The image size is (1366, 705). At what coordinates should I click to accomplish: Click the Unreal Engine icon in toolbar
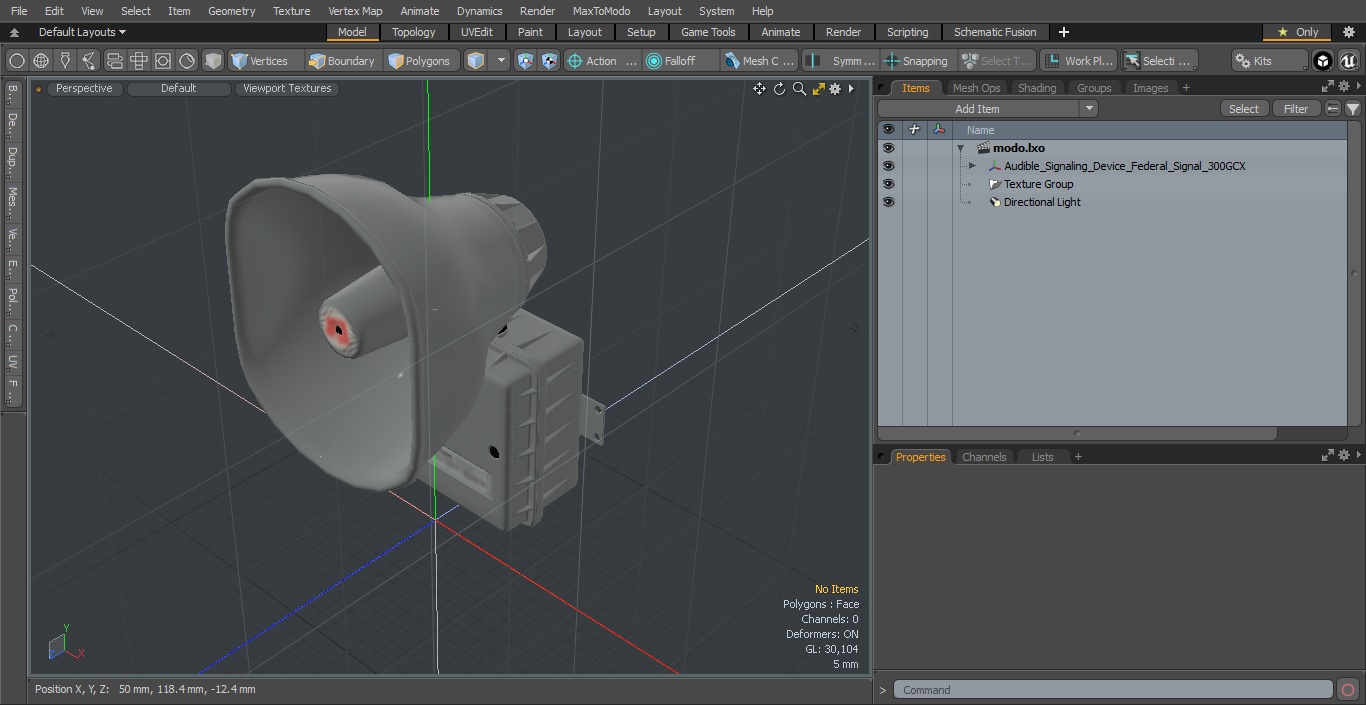(1348, 61)
